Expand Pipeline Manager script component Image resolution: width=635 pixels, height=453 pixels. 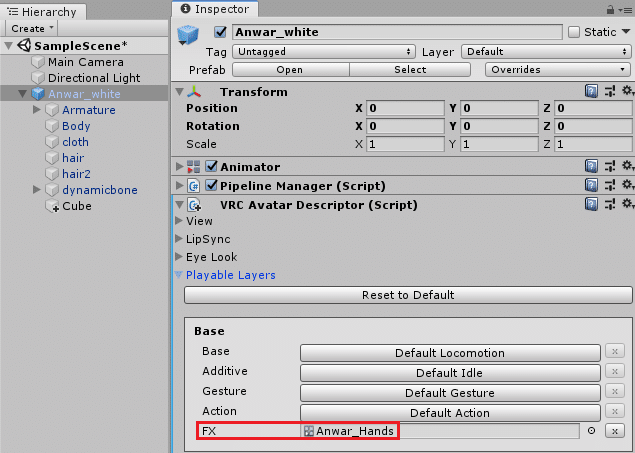pyautogui.click(x=179, y=185)
